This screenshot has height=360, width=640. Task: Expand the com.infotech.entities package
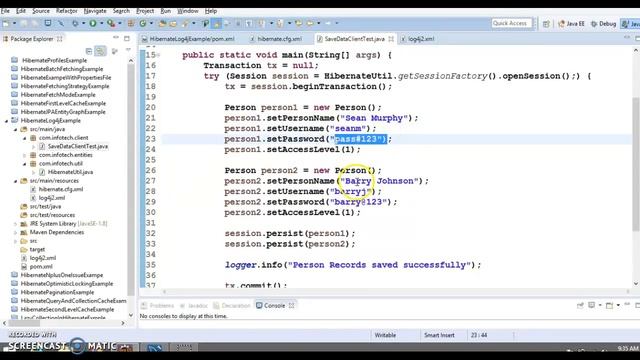pyautogui.click(x=24, y=155)
